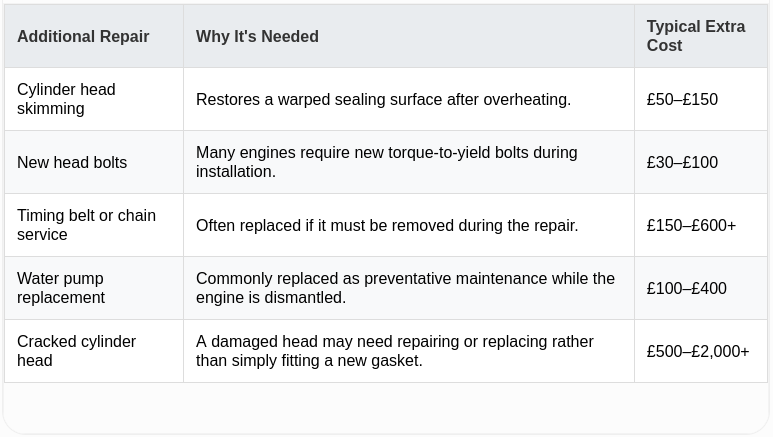Viewport: 773px width, 437px height.
Task: Click the £30–£100 cost cell
Action: [x=701, y=162]
